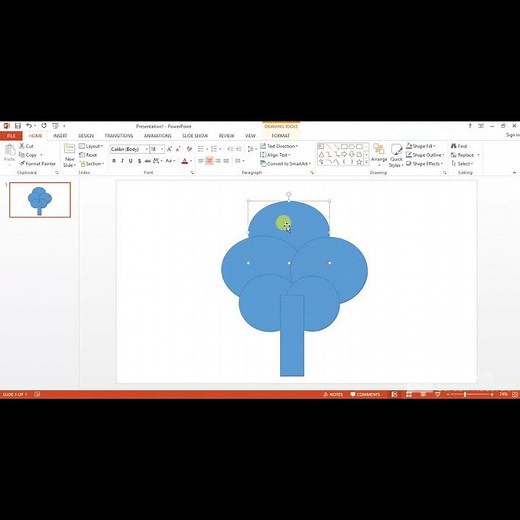
Task: Increase font size button
Action: click(169, 149)
